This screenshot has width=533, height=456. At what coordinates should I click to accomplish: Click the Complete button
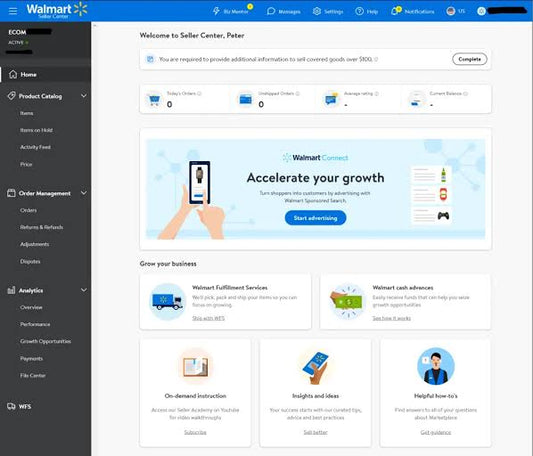pyautogui.click(x=469, y=59)
